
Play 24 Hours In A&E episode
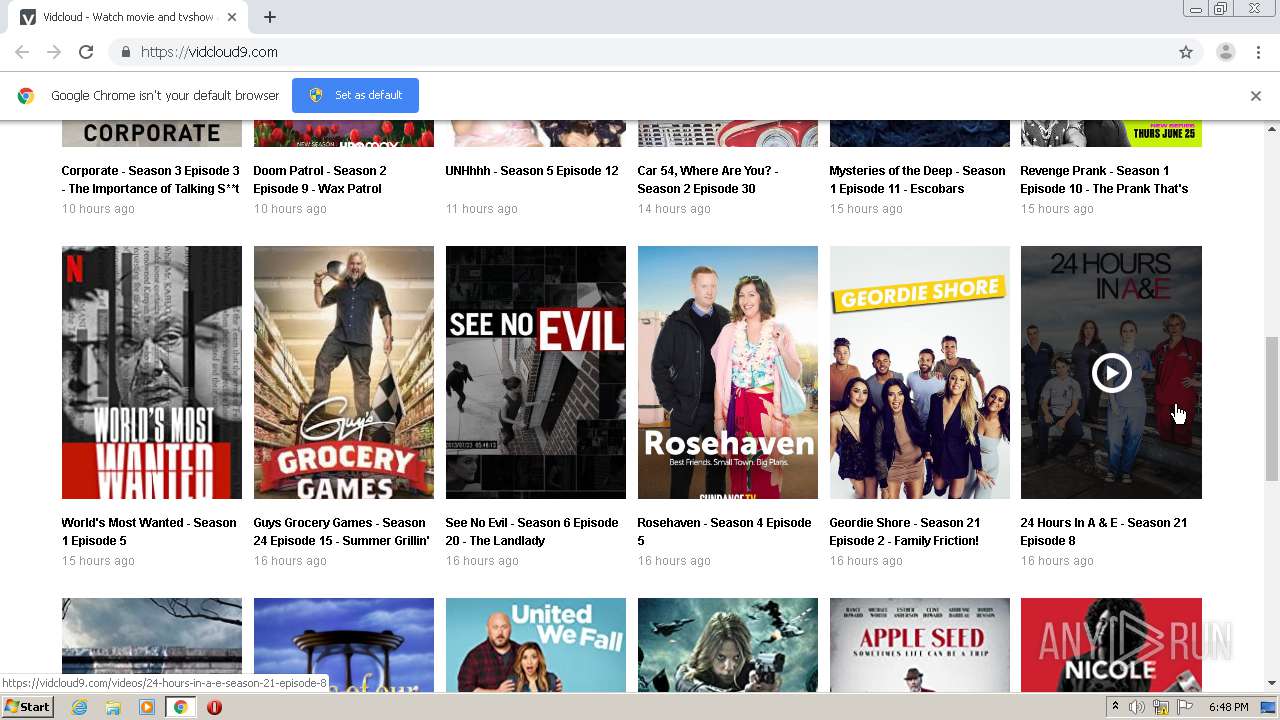click(x=1111, y=373)
